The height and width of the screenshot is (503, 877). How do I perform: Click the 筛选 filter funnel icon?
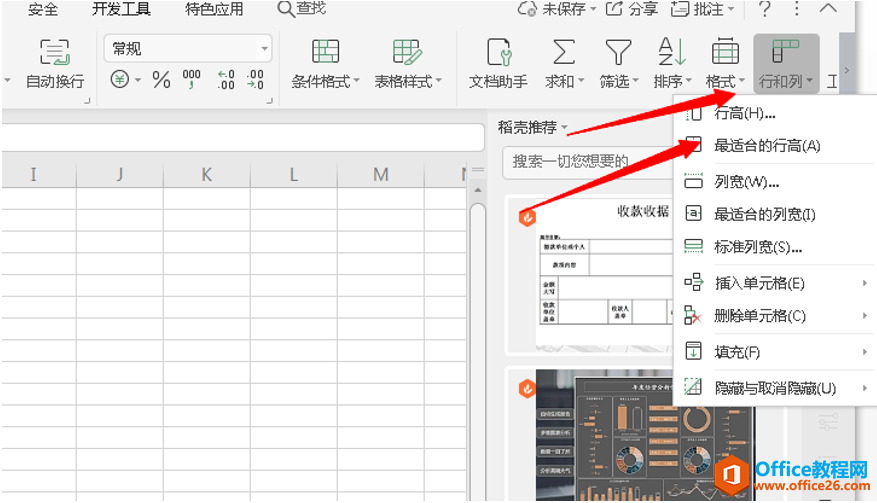point(618,52)
